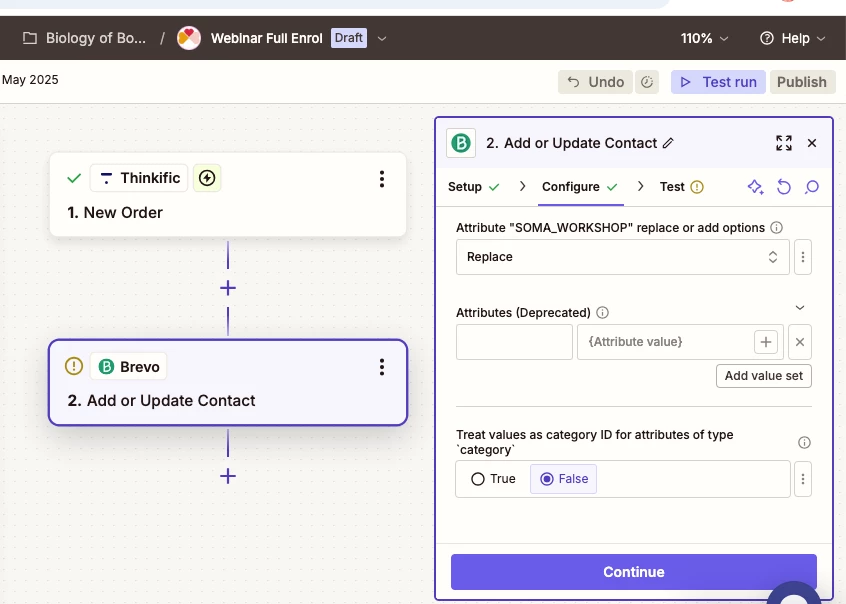The width and height of the screenshot is (846, 604).
Task: Close the Add or Update Contact panel
Action: point(812,143)
